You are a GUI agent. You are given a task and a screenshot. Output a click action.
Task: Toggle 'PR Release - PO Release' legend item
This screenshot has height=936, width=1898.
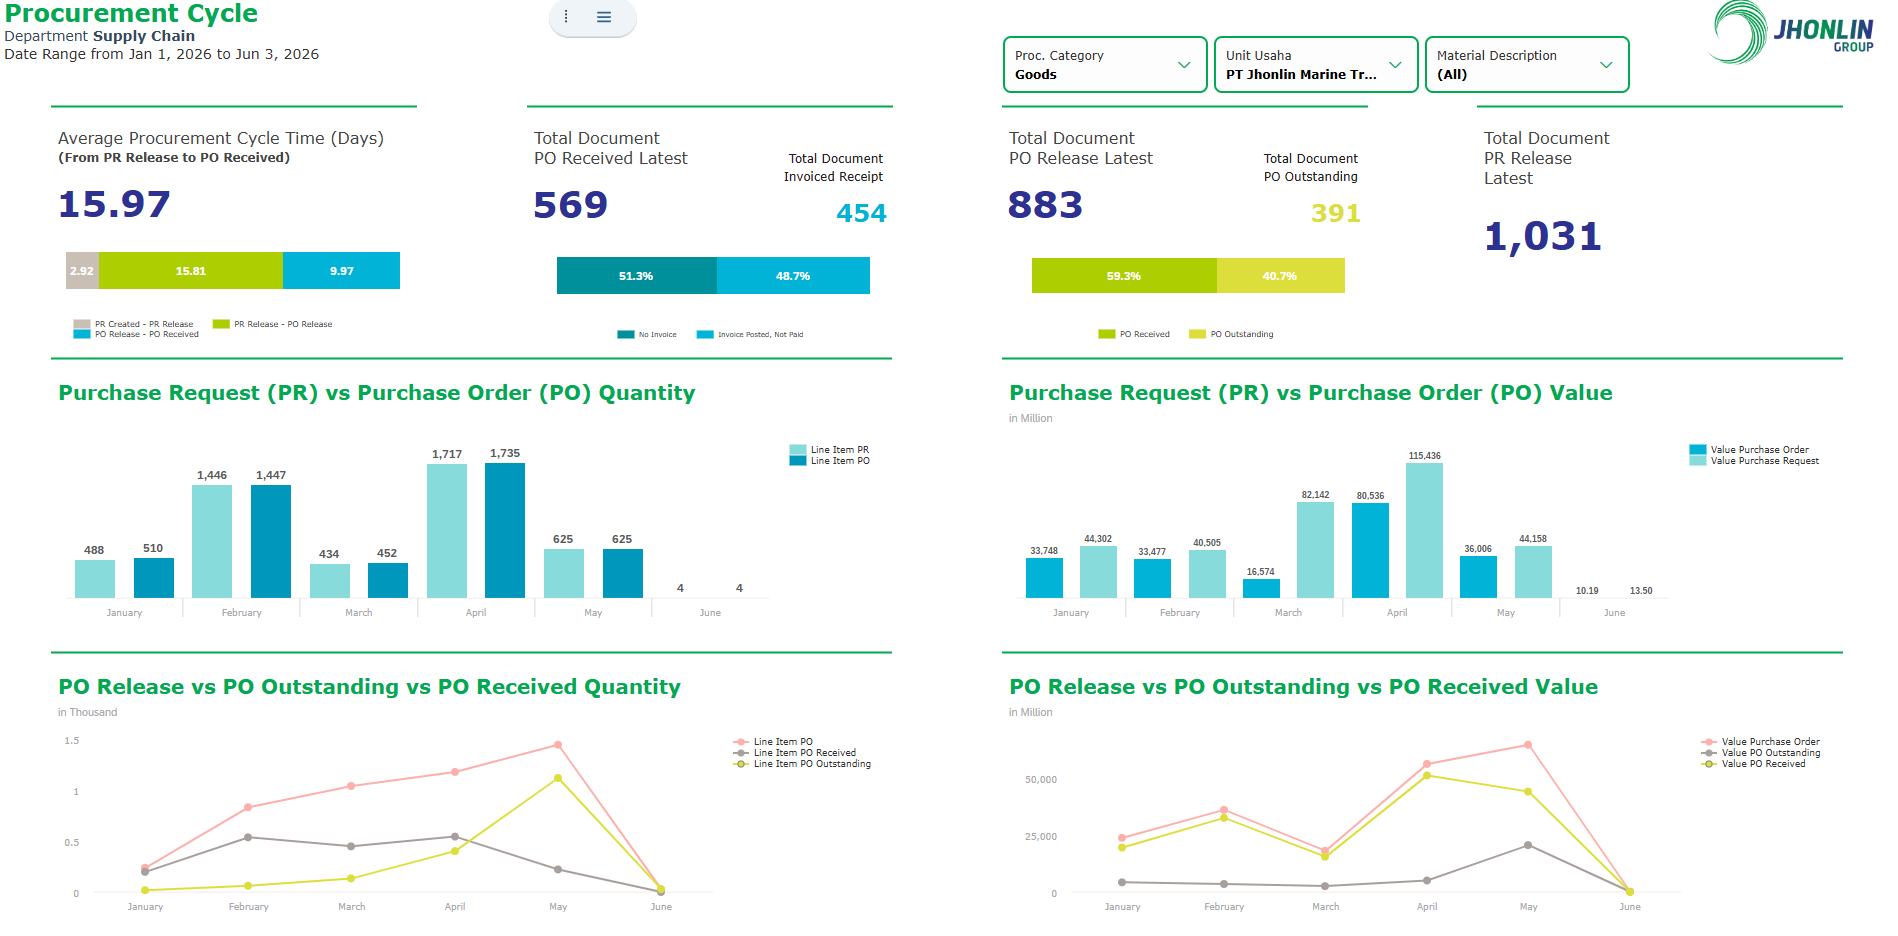pos(272,324)
